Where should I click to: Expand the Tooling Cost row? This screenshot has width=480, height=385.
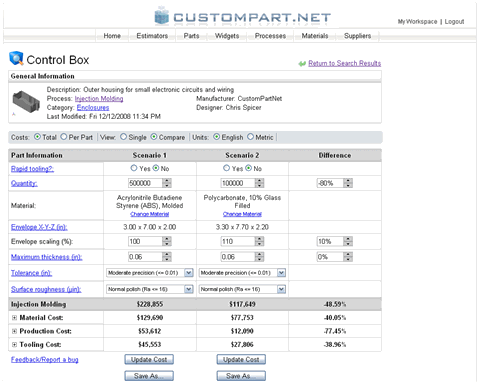pos(14,344)
